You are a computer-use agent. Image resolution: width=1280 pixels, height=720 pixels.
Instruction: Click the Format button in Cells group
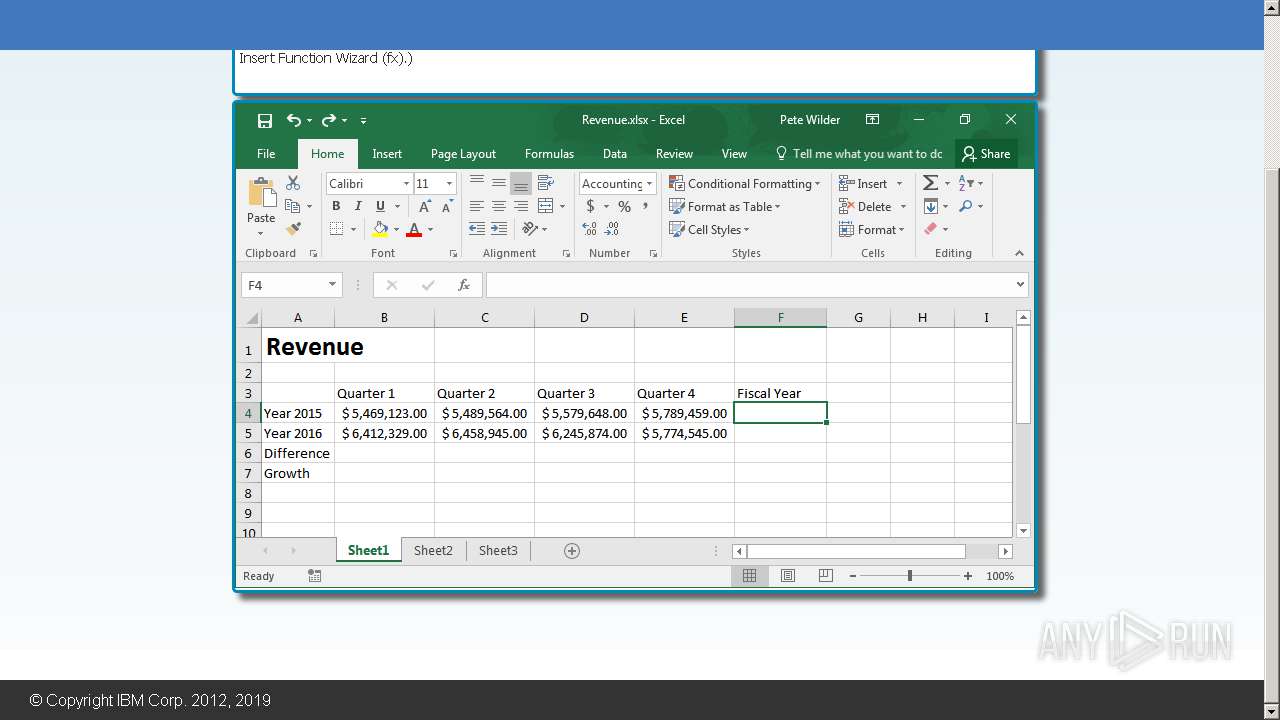click(x=872, y=229)
